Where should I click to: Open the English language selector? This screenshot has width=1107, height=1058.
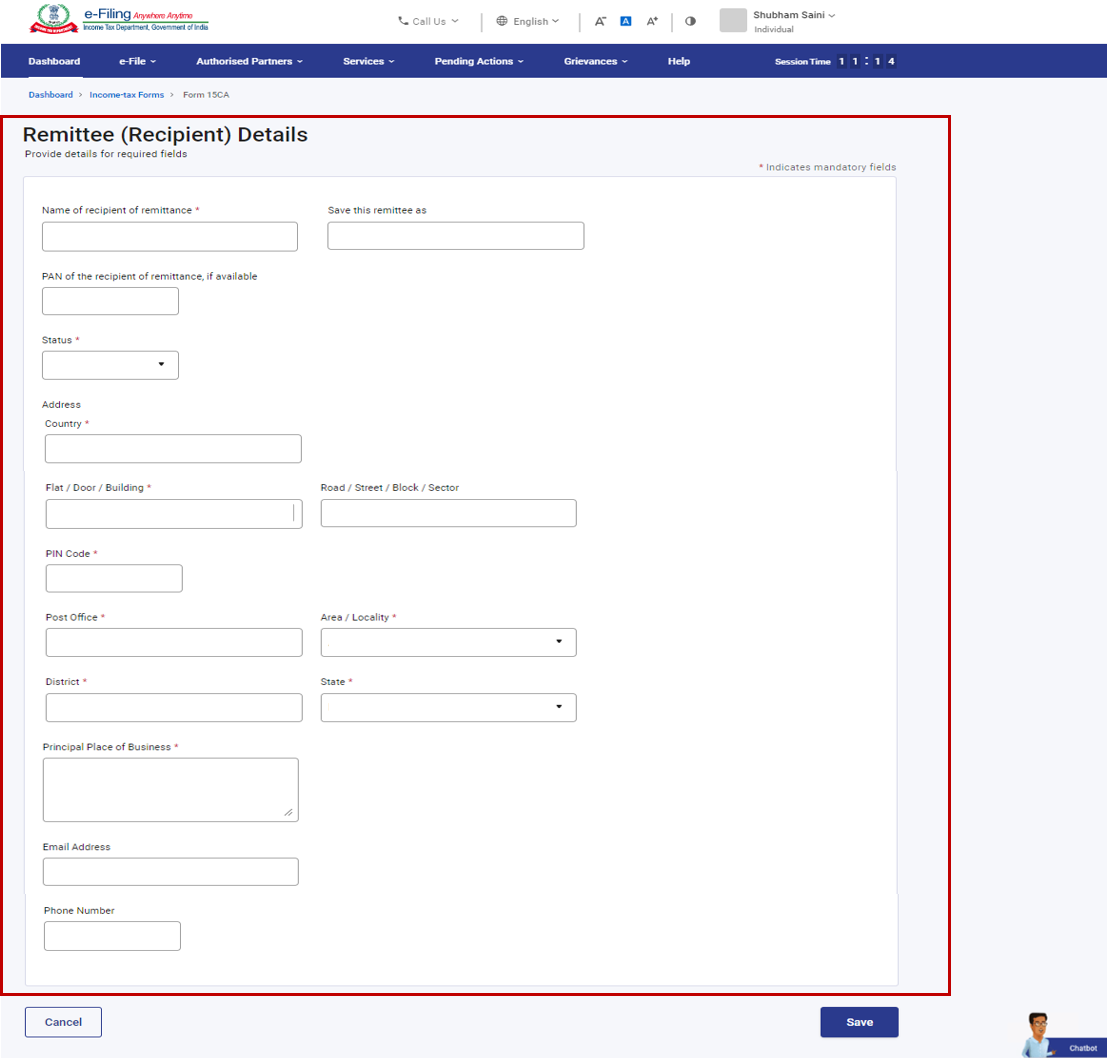pyautogui.click(x=529, y=21)
